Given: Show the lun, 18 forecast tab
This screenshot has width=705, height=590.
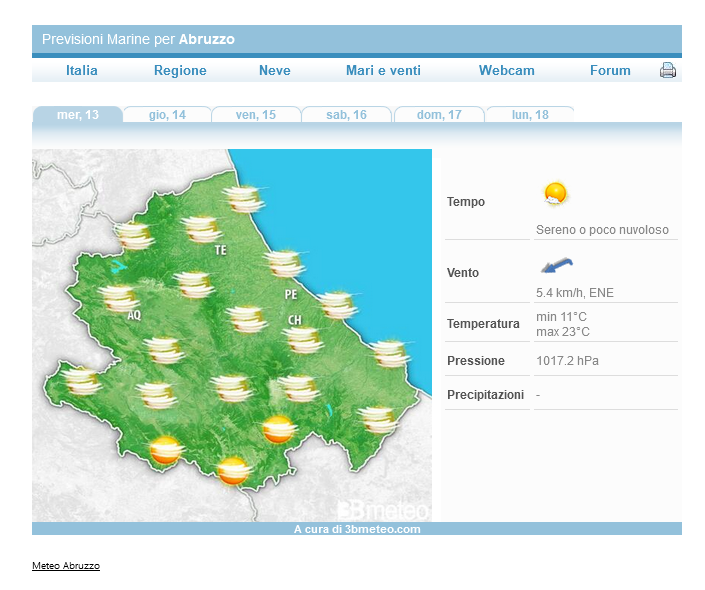Looking at the screenshot, I should tap(530, 115).
